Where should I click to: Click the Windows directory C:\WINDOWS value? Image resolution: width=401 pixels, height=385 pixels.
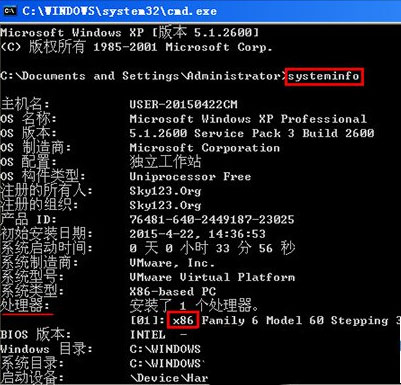[165, 349]
